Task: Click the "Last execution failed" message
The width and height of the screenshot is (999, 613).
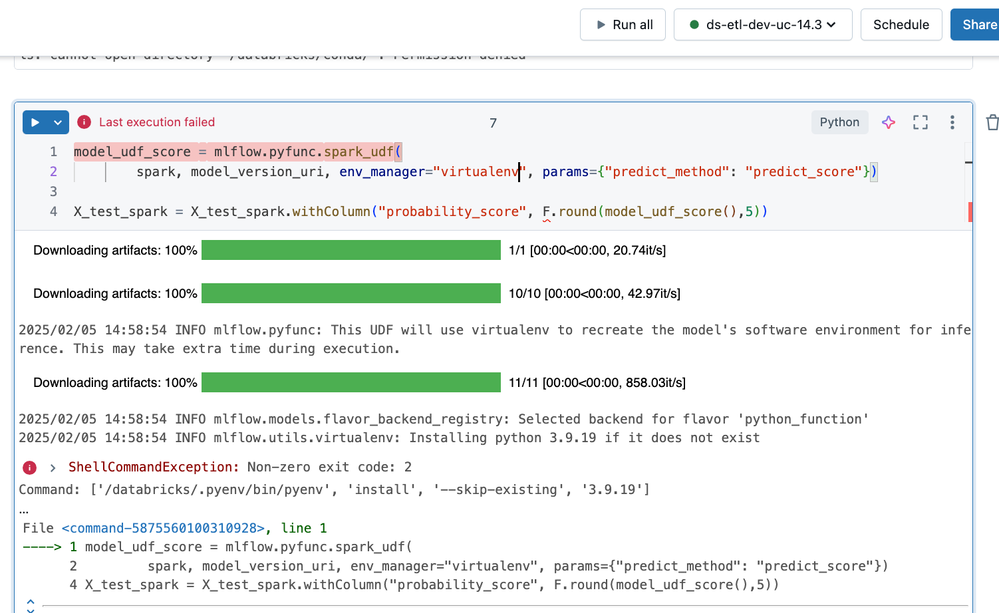Action: [156, 122]
